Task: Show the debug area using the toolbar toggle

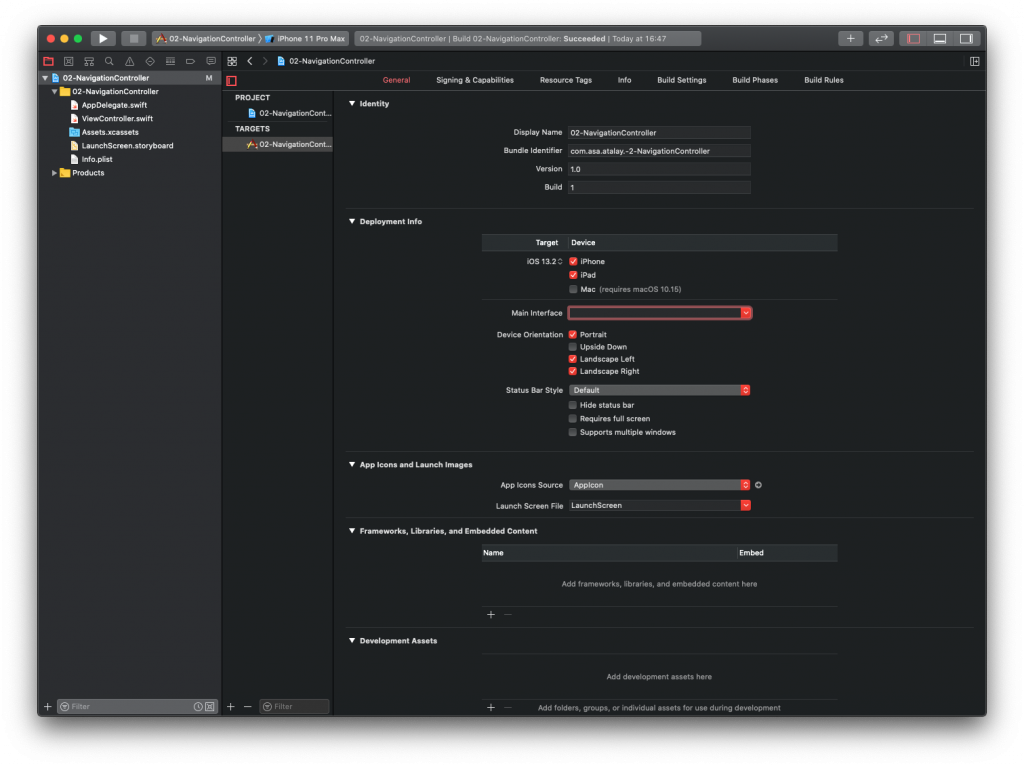Action: (940, 39)
